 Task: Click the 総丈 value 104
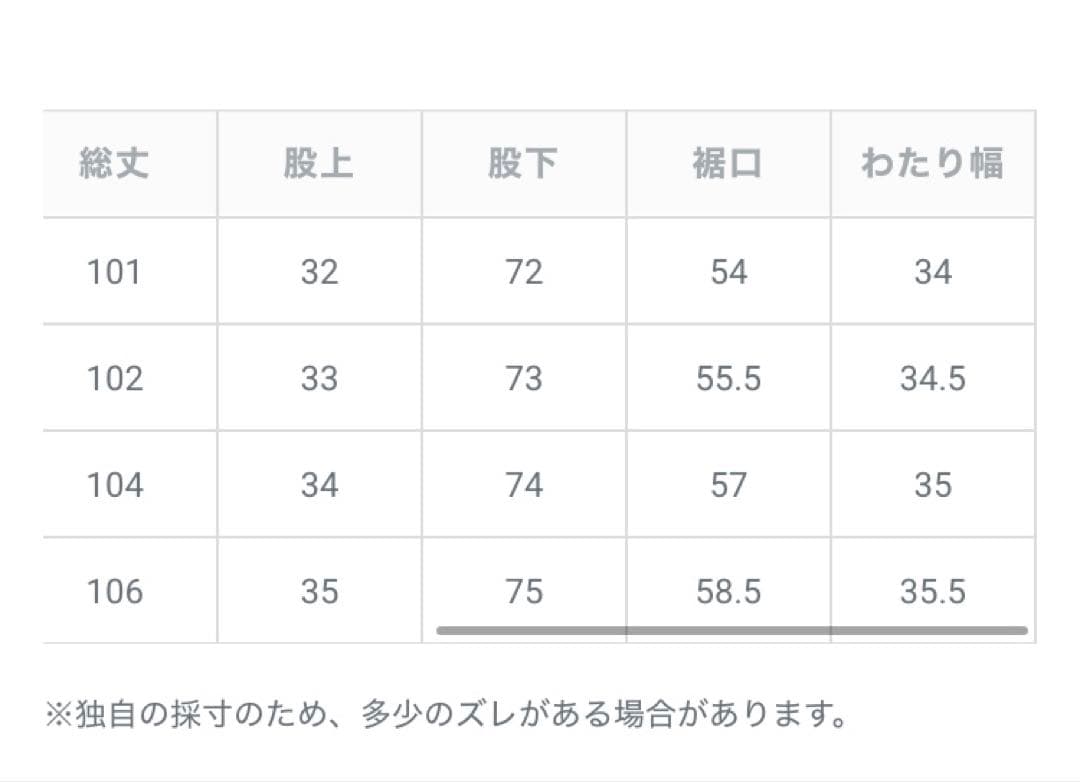[x=114, y=485]
